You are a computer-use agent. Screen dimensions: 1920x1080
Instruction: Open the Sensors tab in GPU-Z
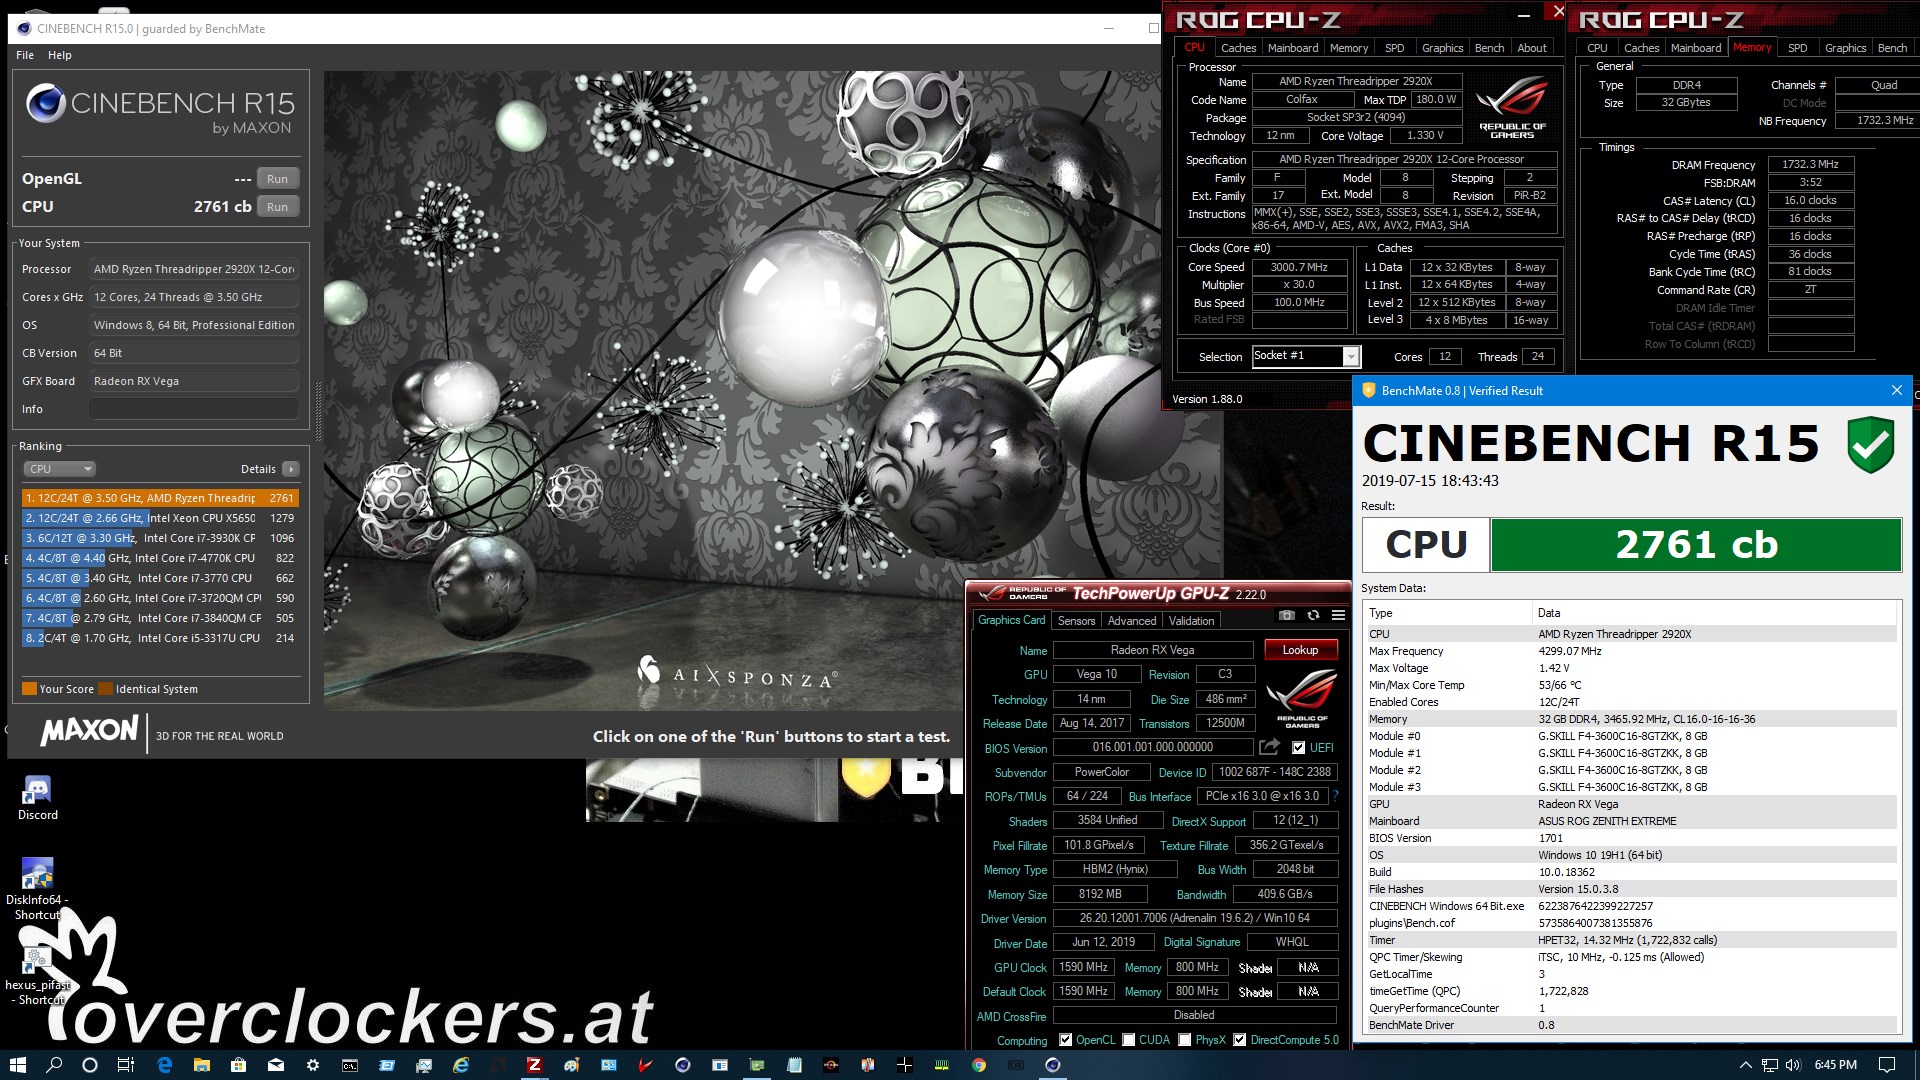pyautogui.click(x=1076, y=621)
